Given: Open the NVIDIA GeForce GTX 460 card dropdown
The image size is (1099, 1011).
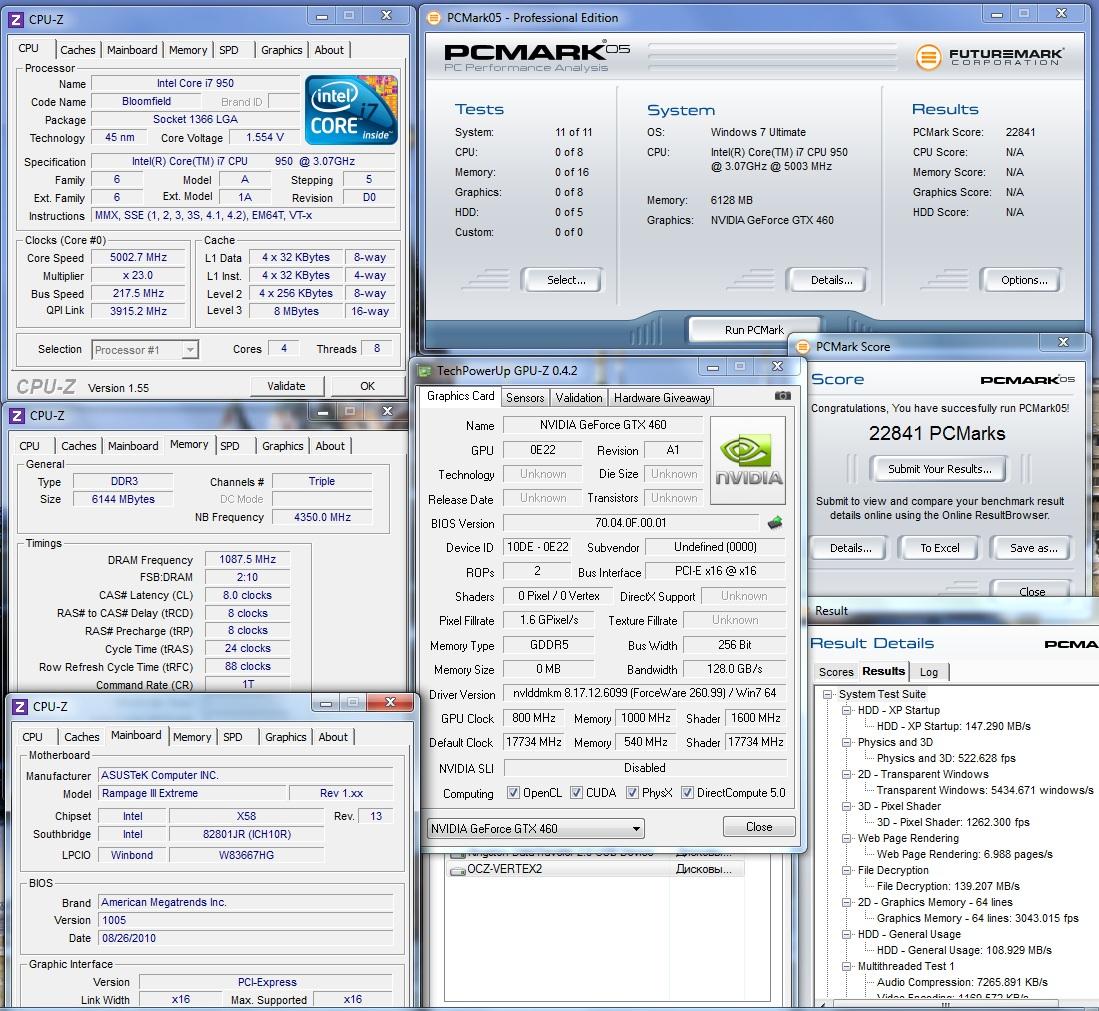Looking at the screenshot, I should coord(535,829).
